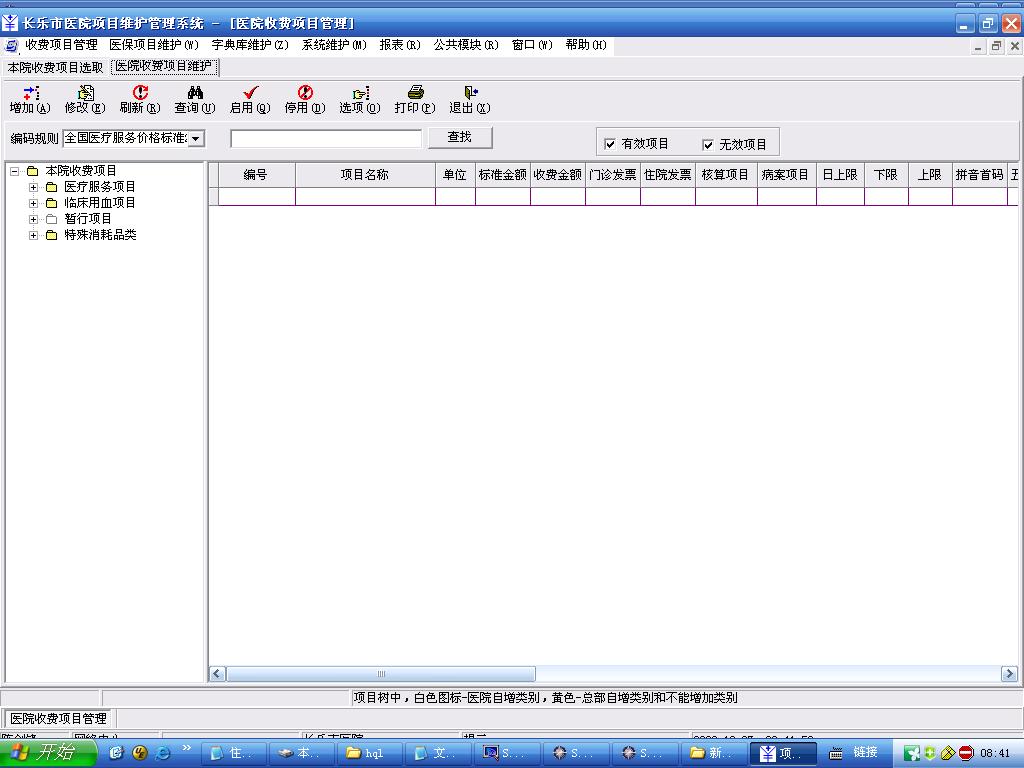Restore the inner child window
Image resolution: width=1024 pixels, height=768 pixels.
pos(996,46)
